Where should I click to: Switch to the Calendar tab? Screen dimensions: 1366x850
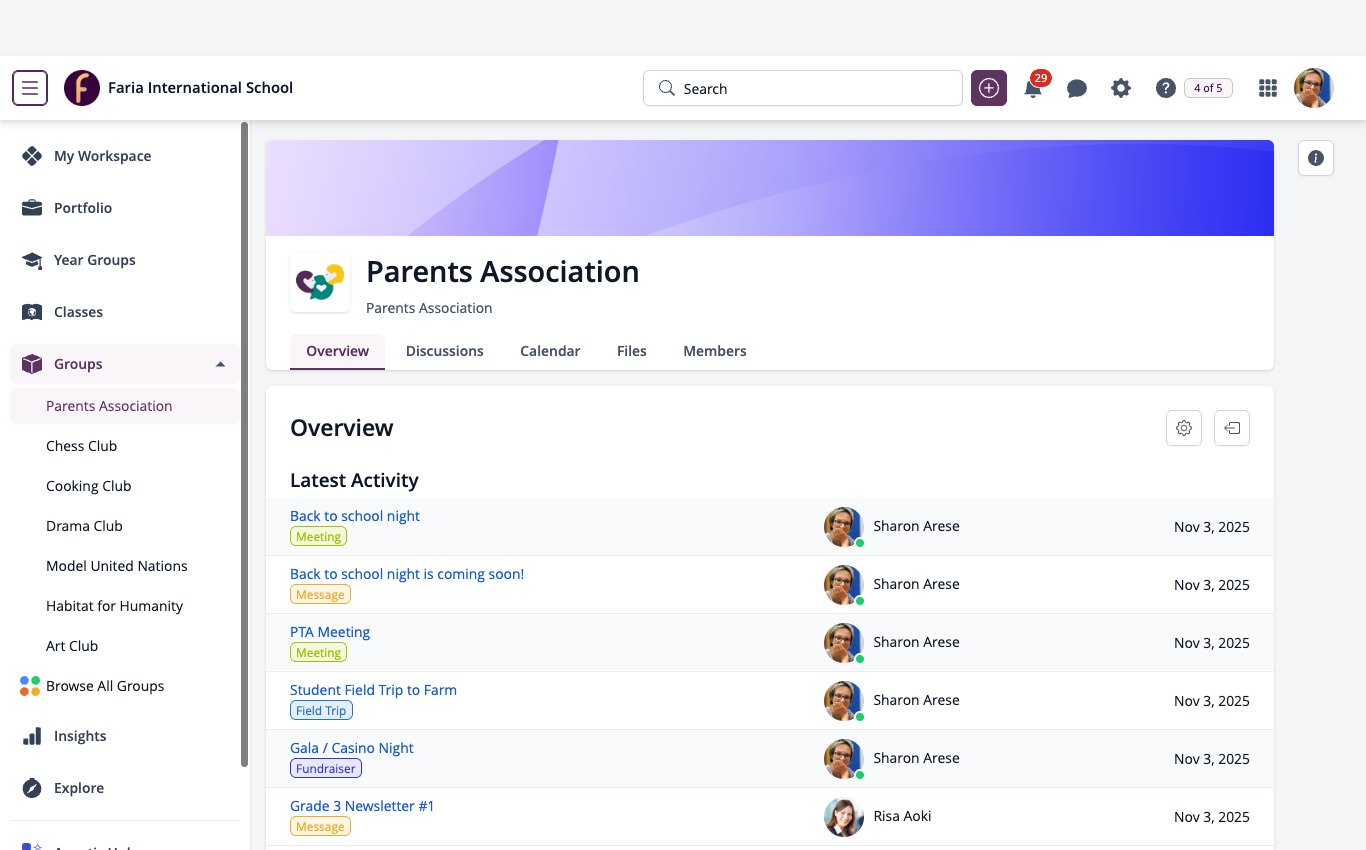pos(550,351)
